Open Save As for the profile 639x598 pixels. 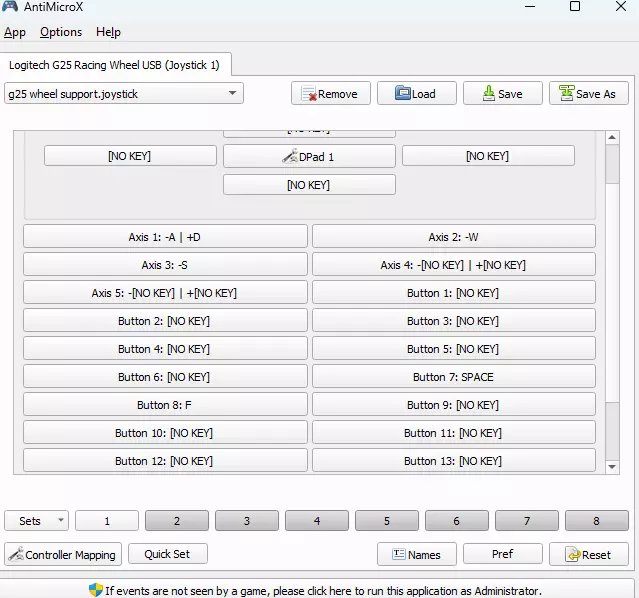pyautogui.click(x=588, y=93)
